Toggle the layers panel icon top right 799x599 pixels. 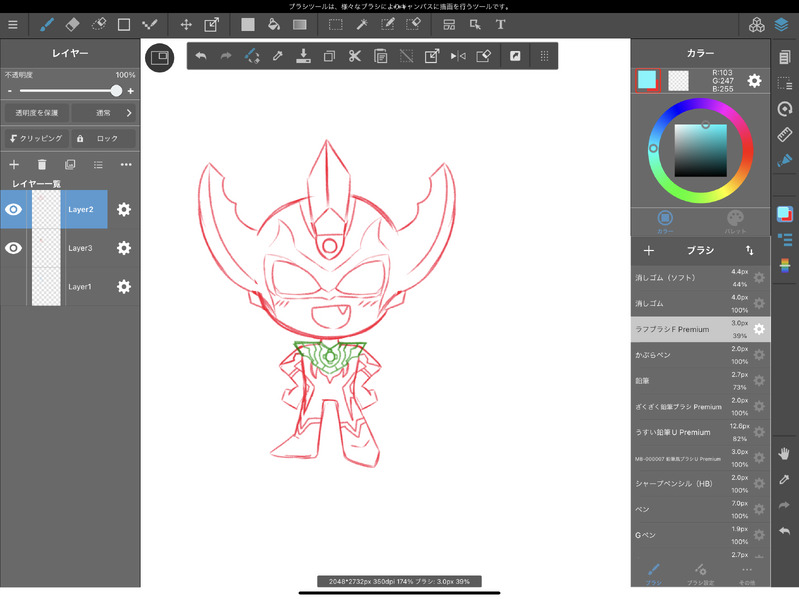click(x=781, y=24)
